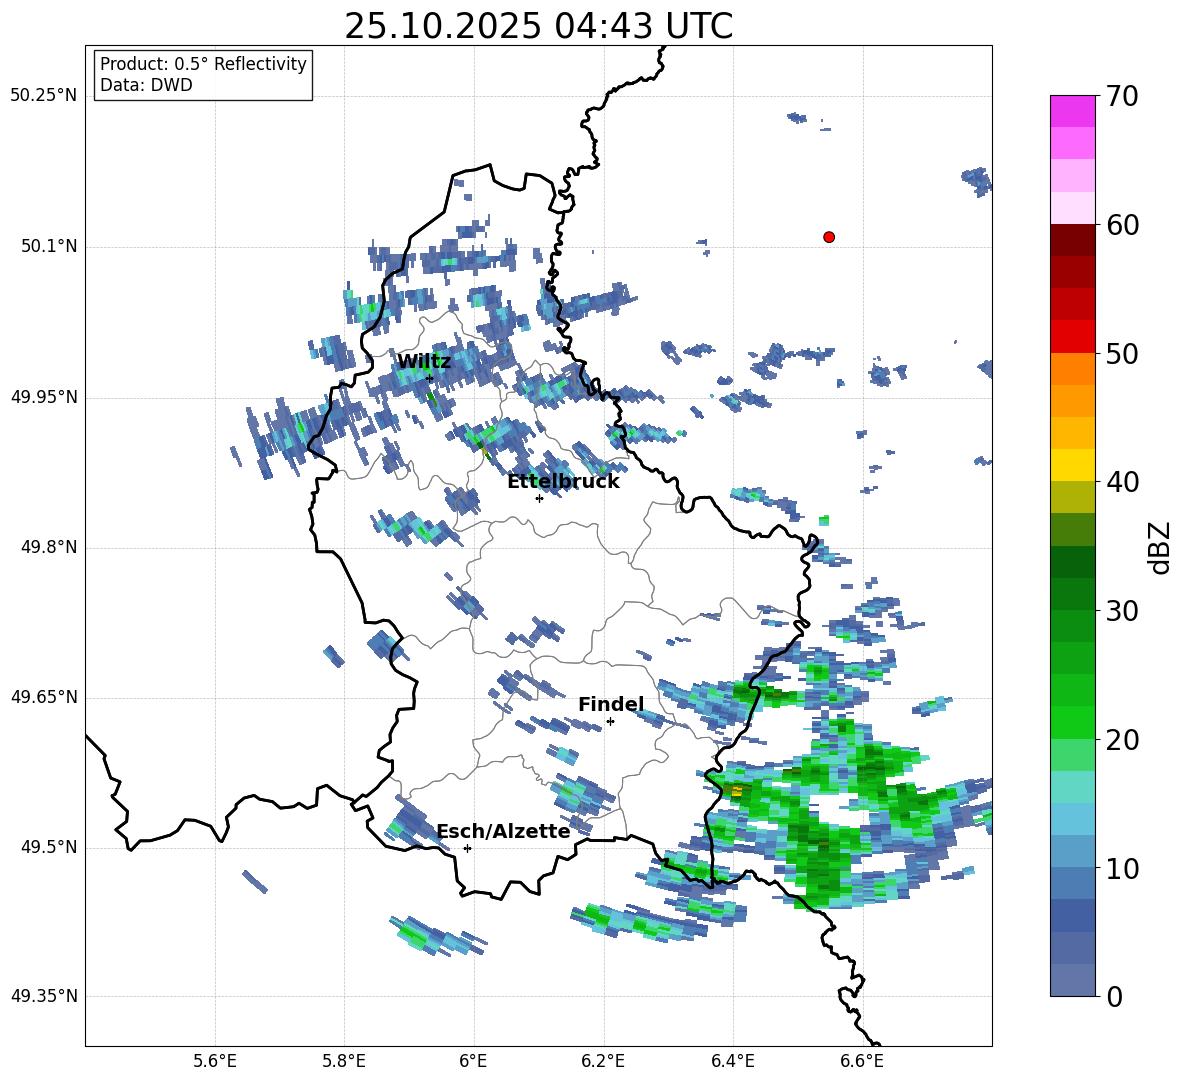Select the Ettelbruck city label

click(x=563, y=482)
